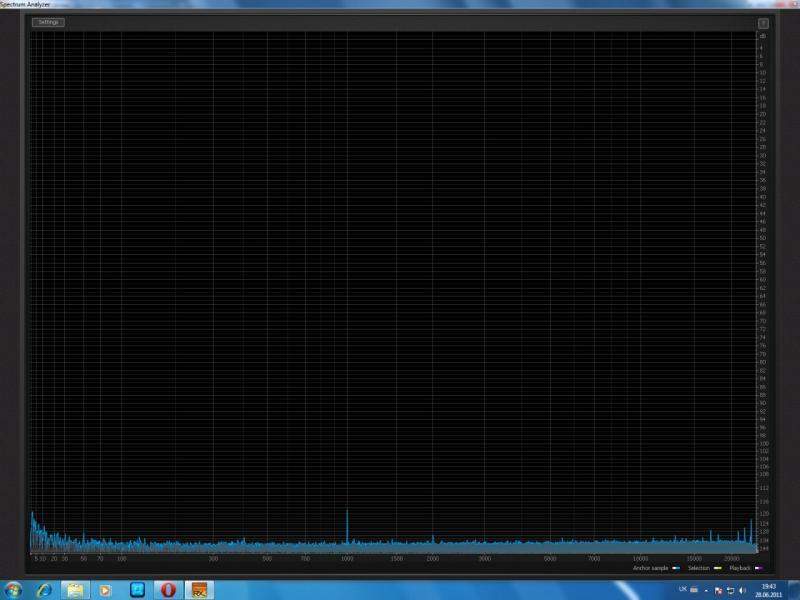Click the 2000 label on the frequency axis
Viewport: 800px width, 600px height.
coord(433,559)
